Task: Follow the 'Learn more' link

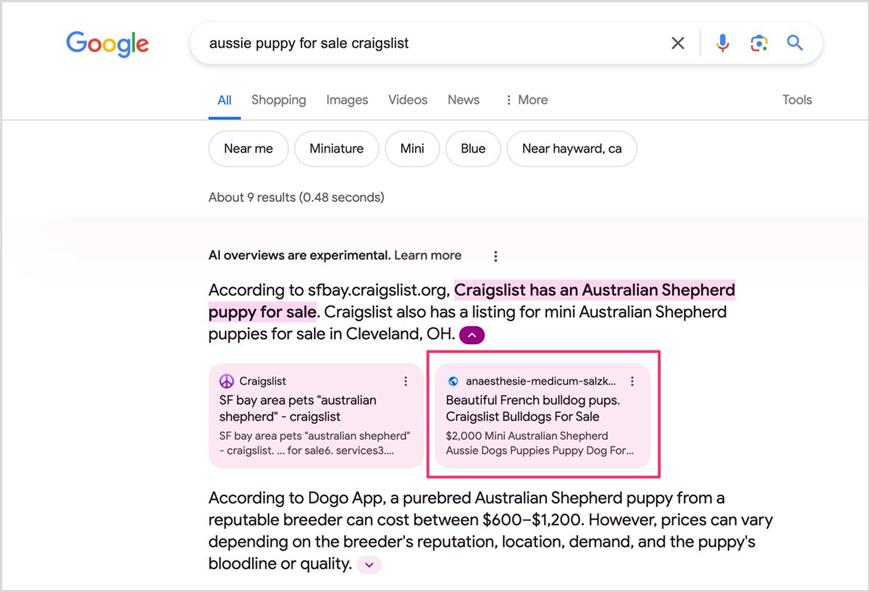Action: click(x=428, y=255)
